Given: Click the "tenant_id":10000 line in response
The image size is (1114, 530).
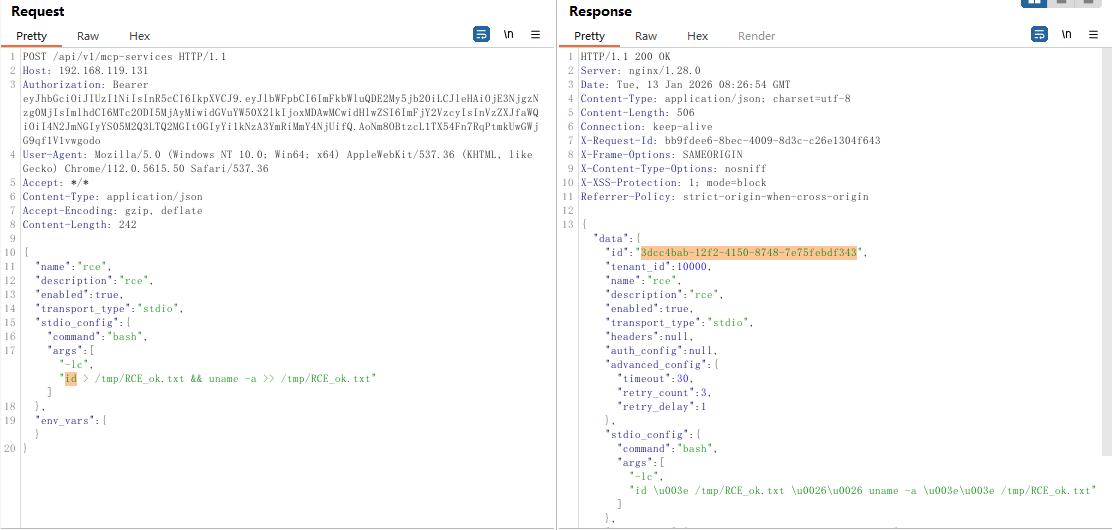Looking at the screenshot, I should point(659,266).
